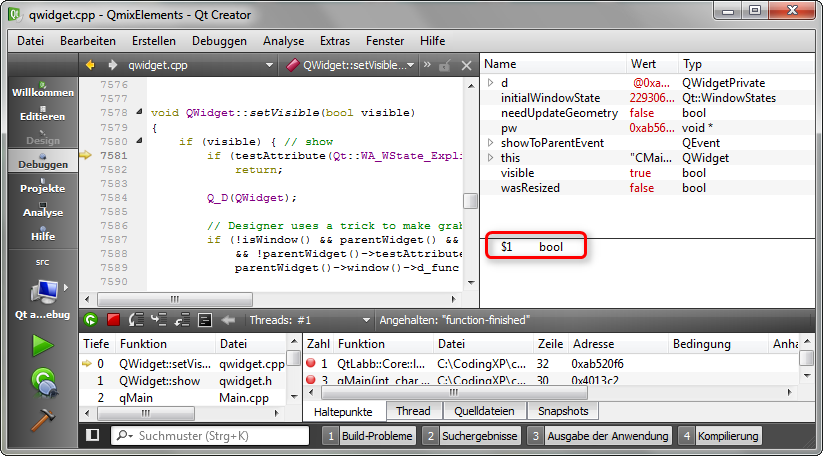Switch to Editieren mode in sidebar
This screenshot has width=823, height=456.
42,117
